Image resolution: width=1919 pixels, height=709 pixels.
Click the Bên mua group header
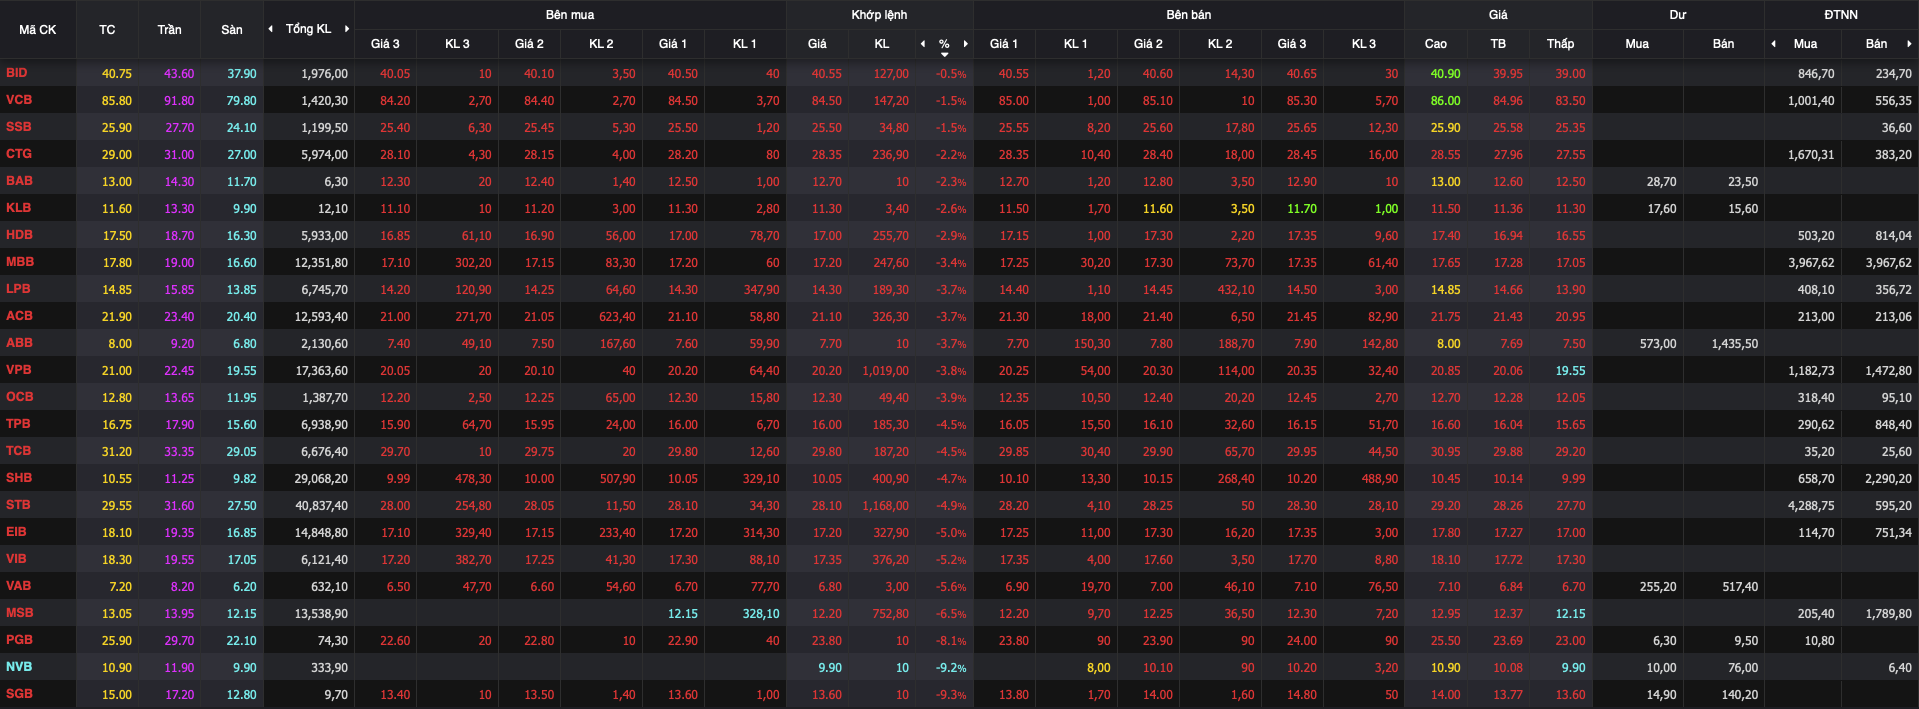click(x=570, y=15)
